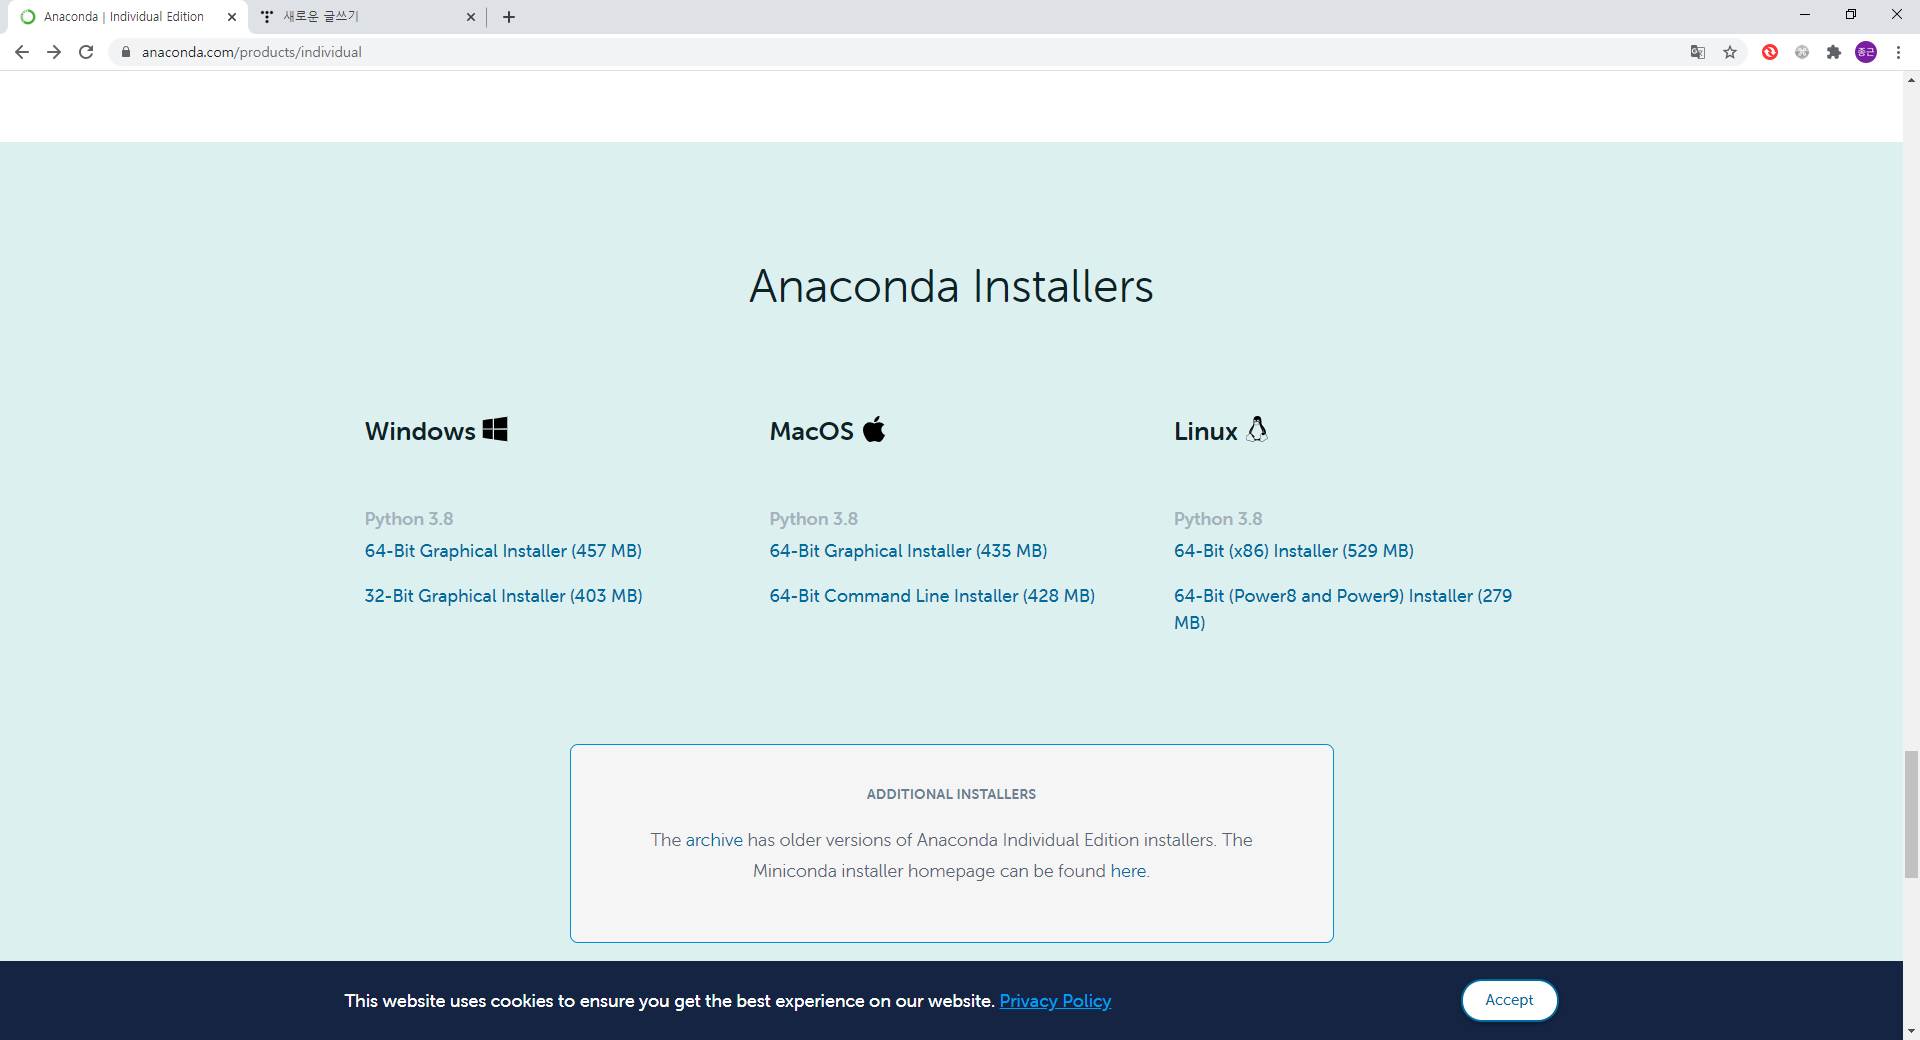Open the purple profile avatar
Screen dimensions: 1920x1040
(x=1866, y=52)
